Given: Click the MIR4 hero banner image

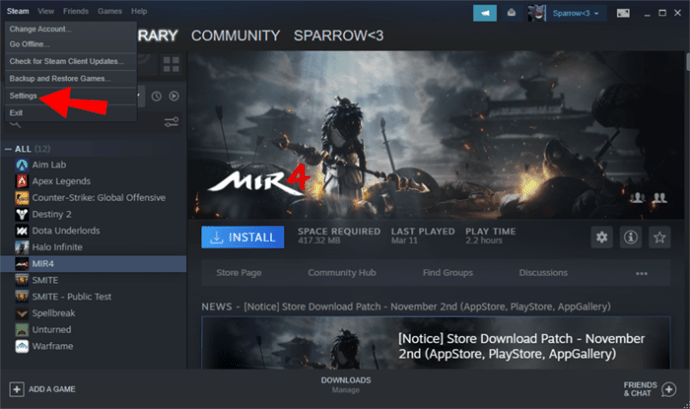Looking at the screenshot, I should (436, 135).
